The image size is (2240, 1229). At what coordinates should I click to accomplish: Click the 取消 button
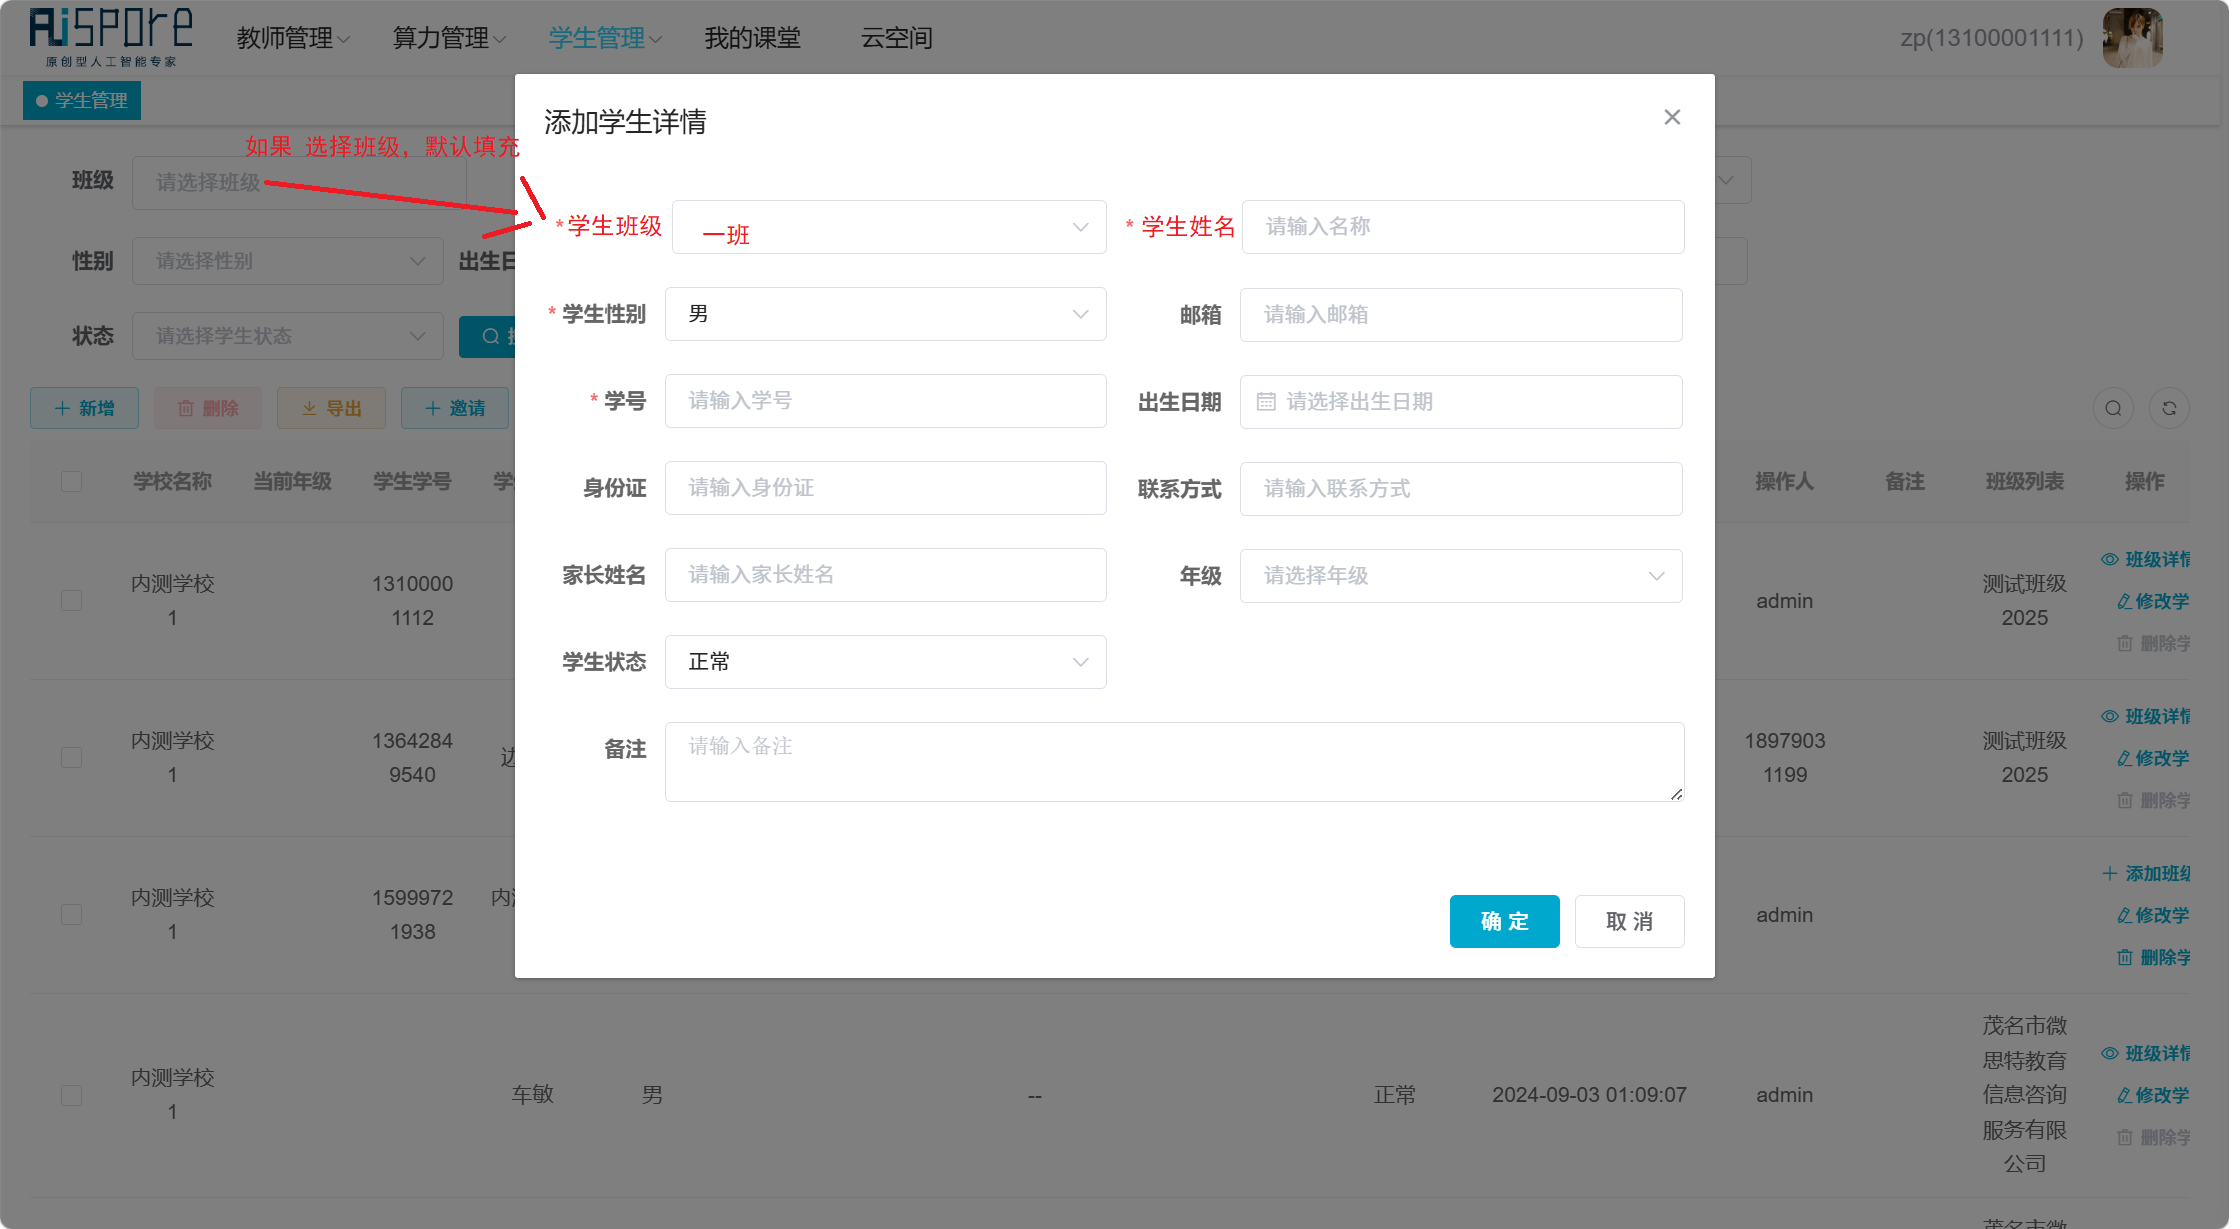1630,921
